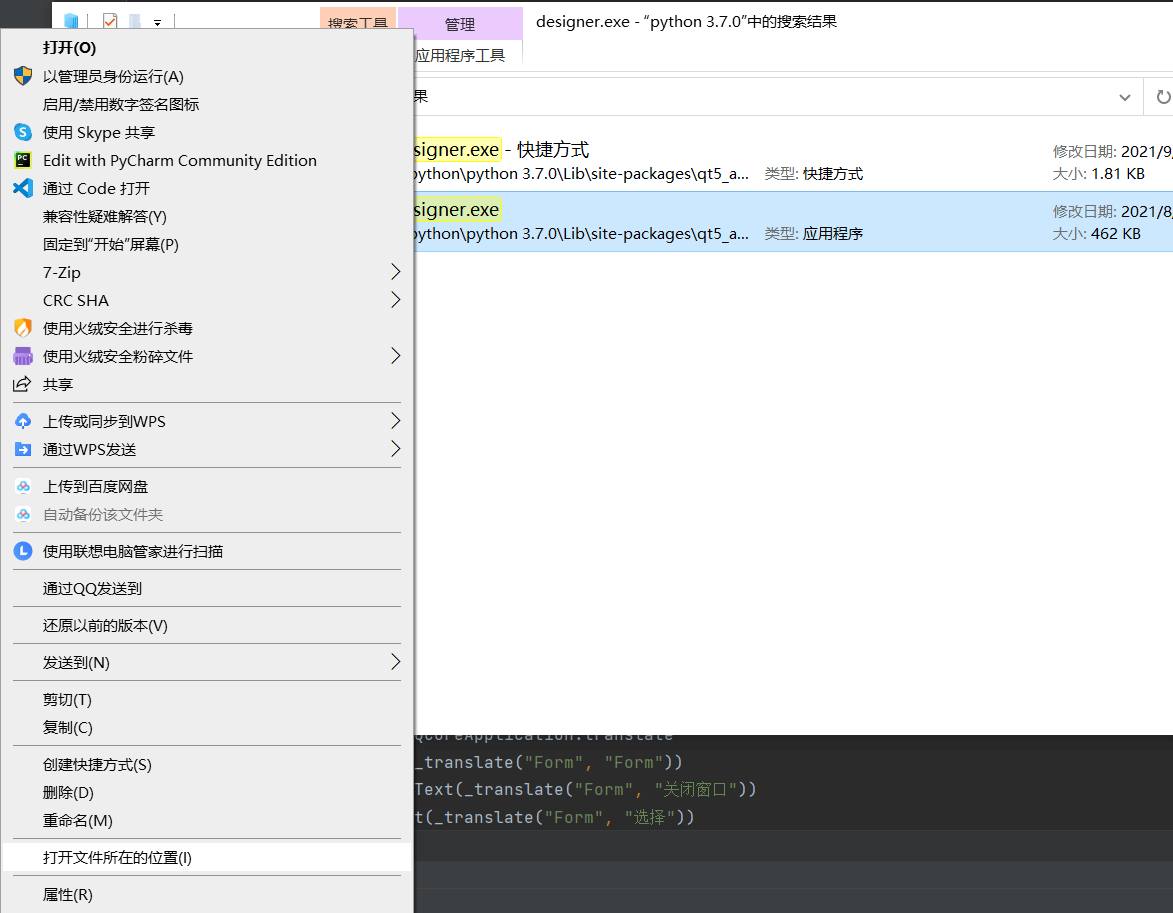Viewport: 1173px width, 913px height.
Task: Open quick access toolbar customize dropdown
Action: point(158,22)
